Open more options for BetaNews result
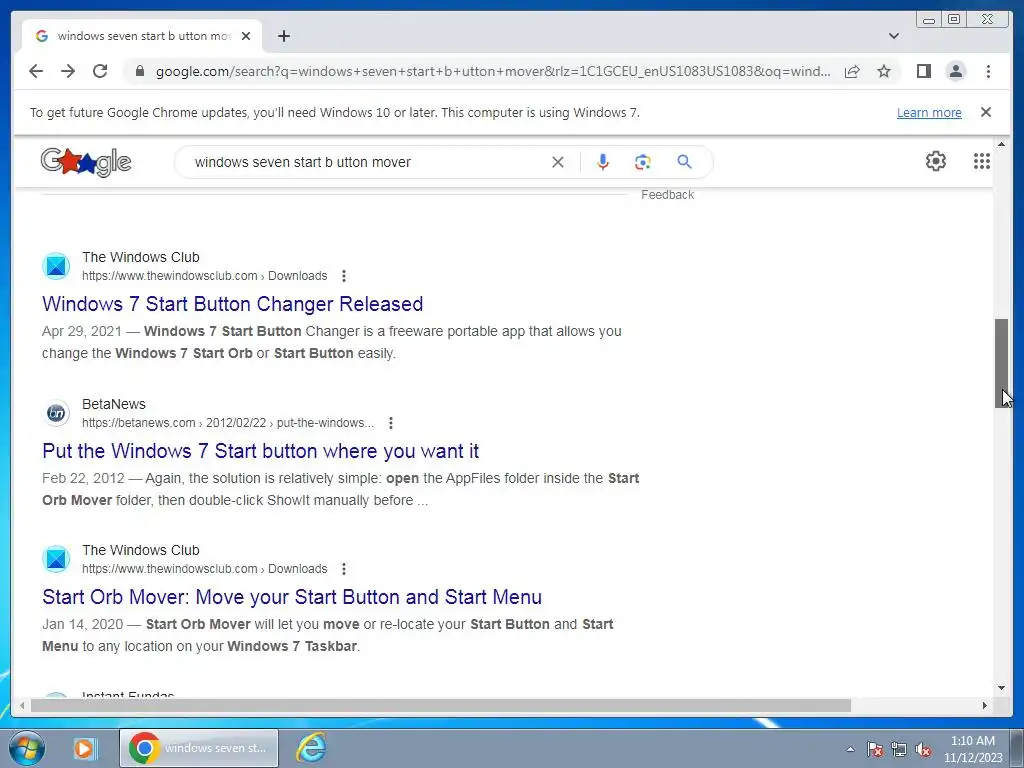 (391, 423)
